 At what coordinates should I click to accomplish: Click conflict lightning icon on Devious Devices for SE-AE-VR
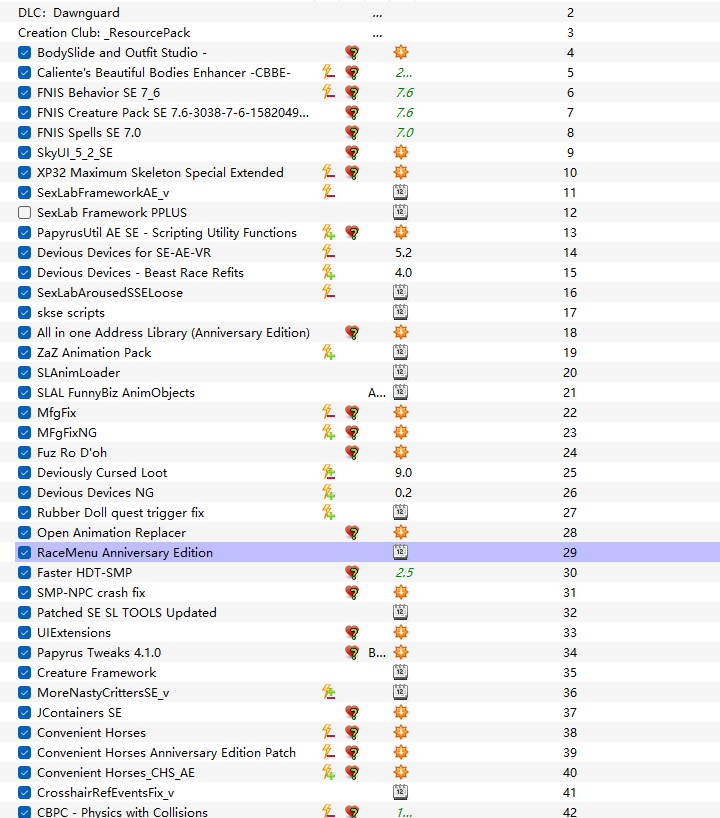tap(328, 252)
